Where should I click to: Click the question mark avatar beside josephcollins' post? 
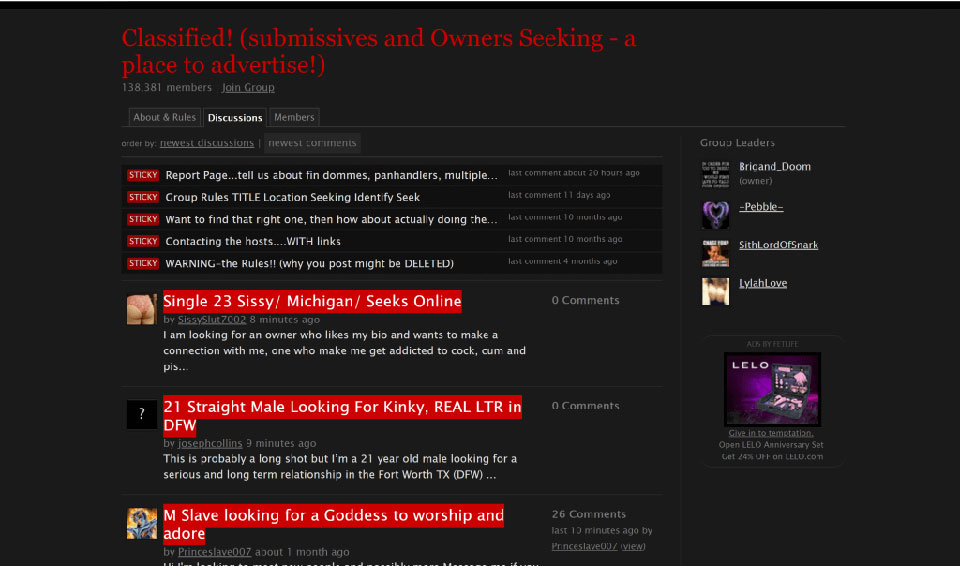coord(141,414)
